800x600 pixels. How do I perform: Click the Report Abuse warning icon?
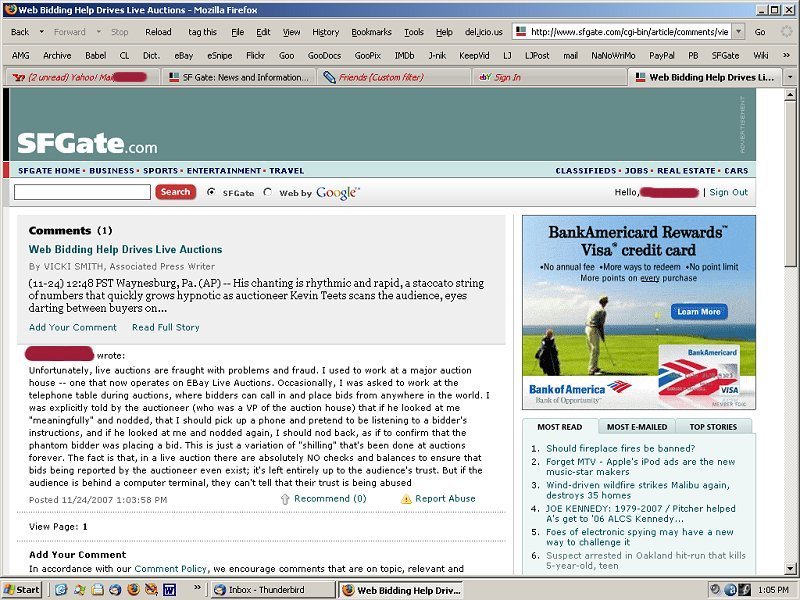[406, 499]
